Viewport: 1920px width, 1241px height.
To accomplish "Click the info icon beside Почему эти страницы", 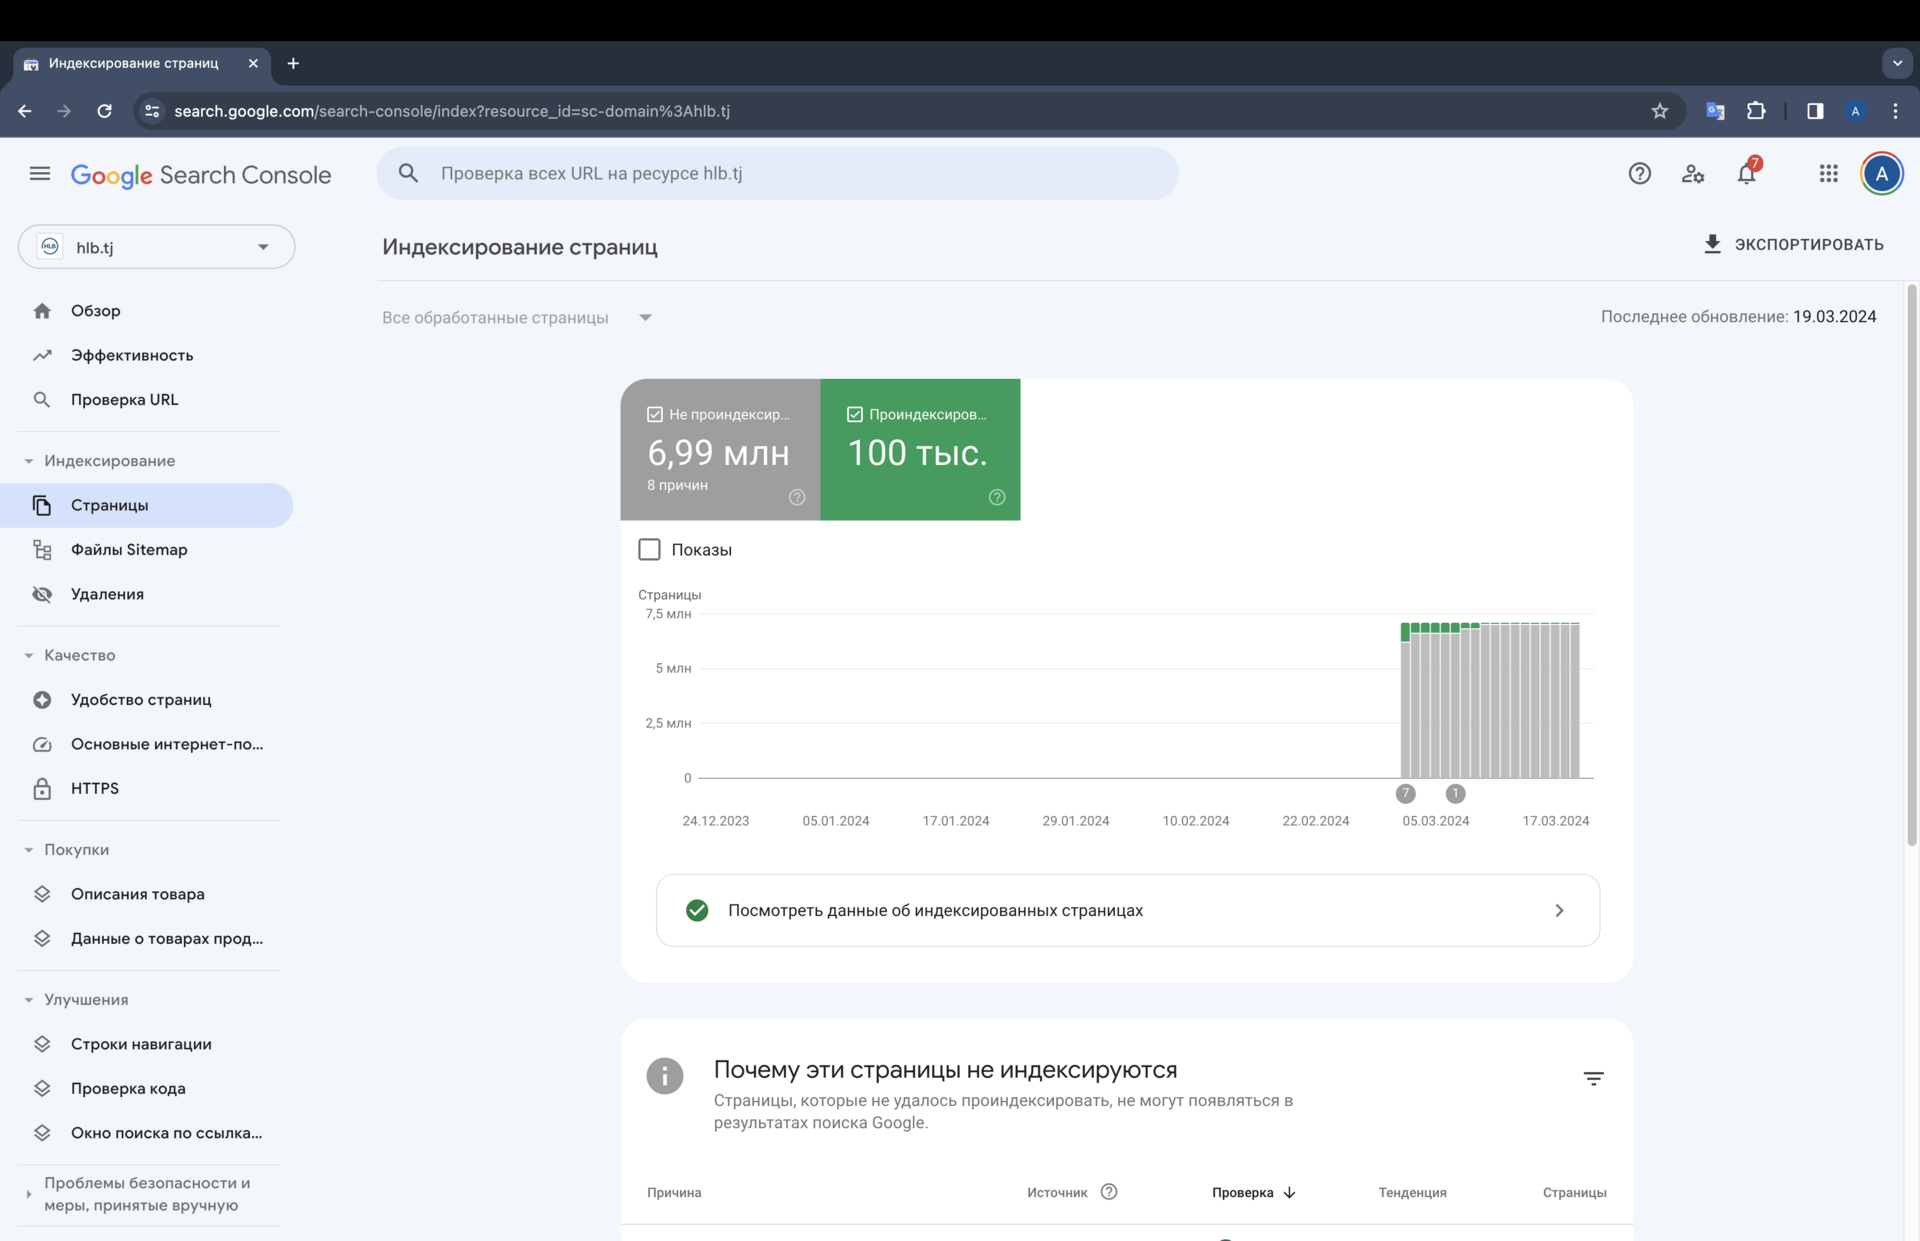I will click(665, 1076).
